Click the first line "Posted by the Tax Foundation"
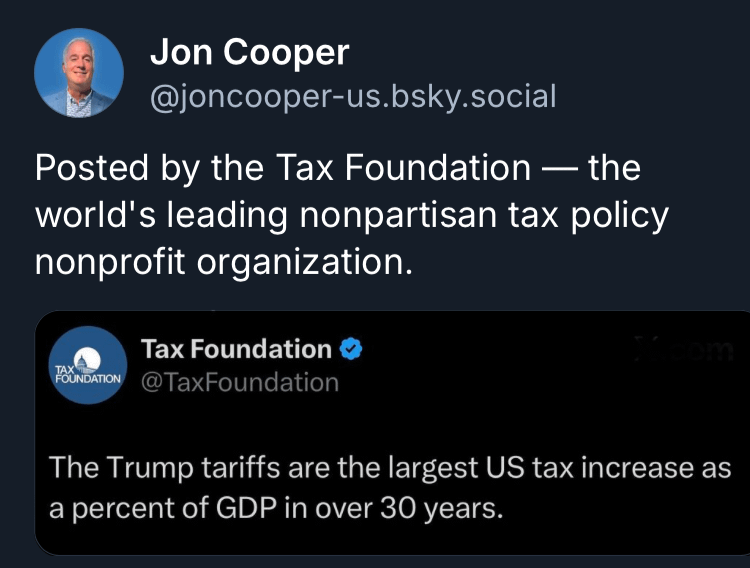 [283, 167]
